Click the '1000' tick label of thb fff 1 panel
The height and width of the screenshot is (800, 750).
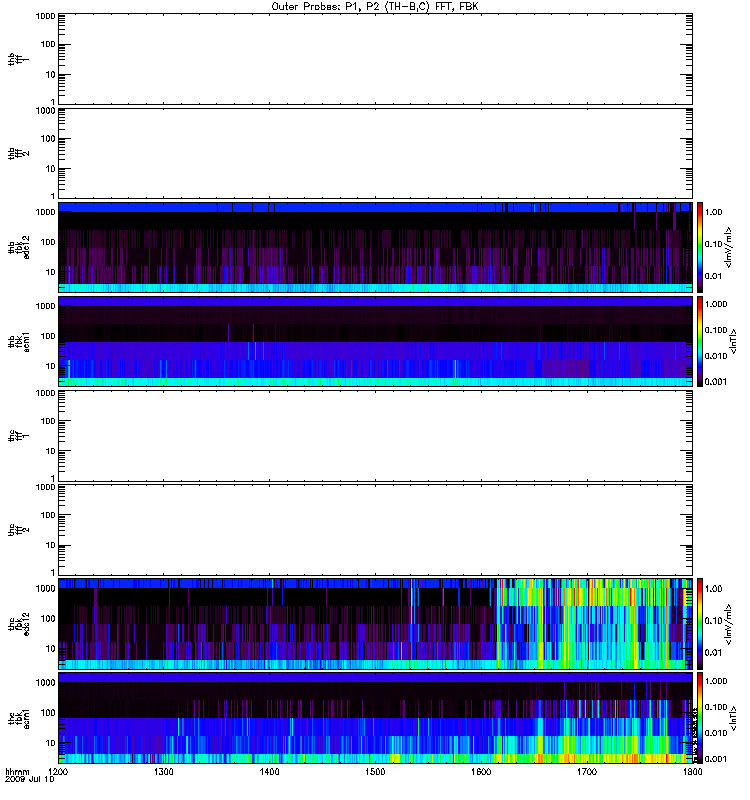click(x=45, y=16)
